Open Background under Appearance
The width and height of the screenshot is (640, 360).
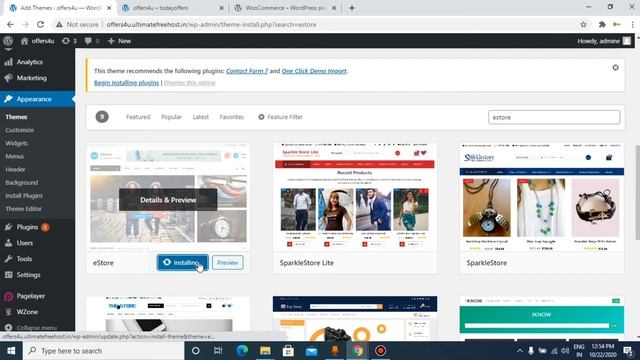tap(22, 182)
